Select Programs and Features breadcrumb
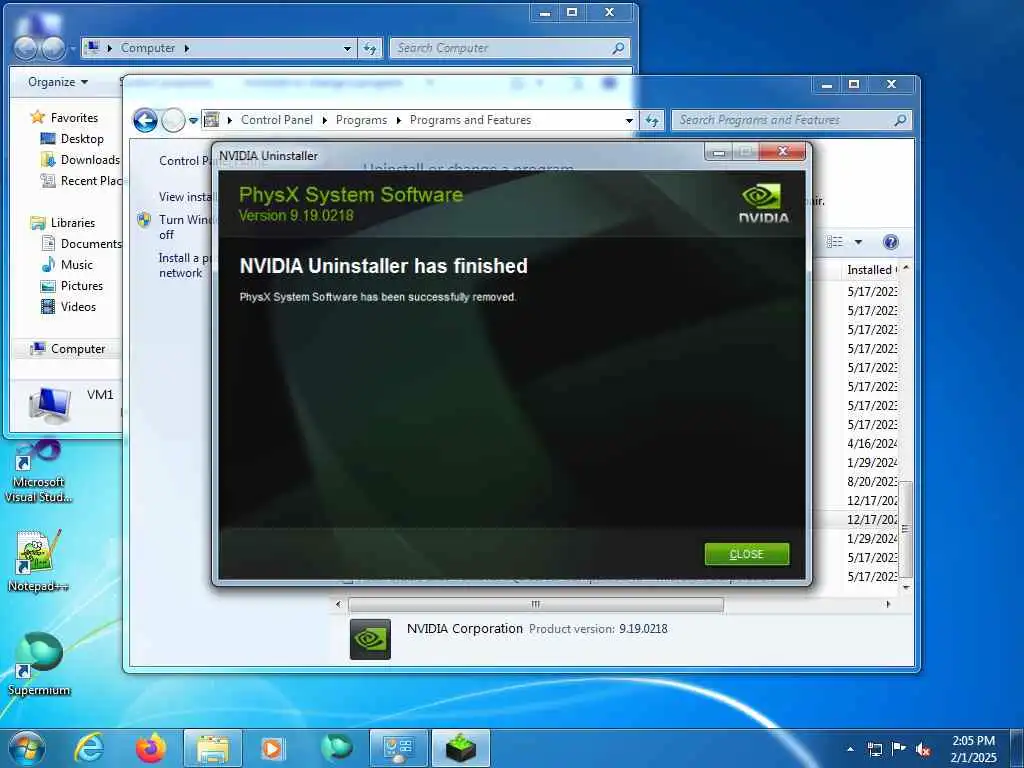The width and height of the screenshot is (1024, 768). (x=470, y=120)
